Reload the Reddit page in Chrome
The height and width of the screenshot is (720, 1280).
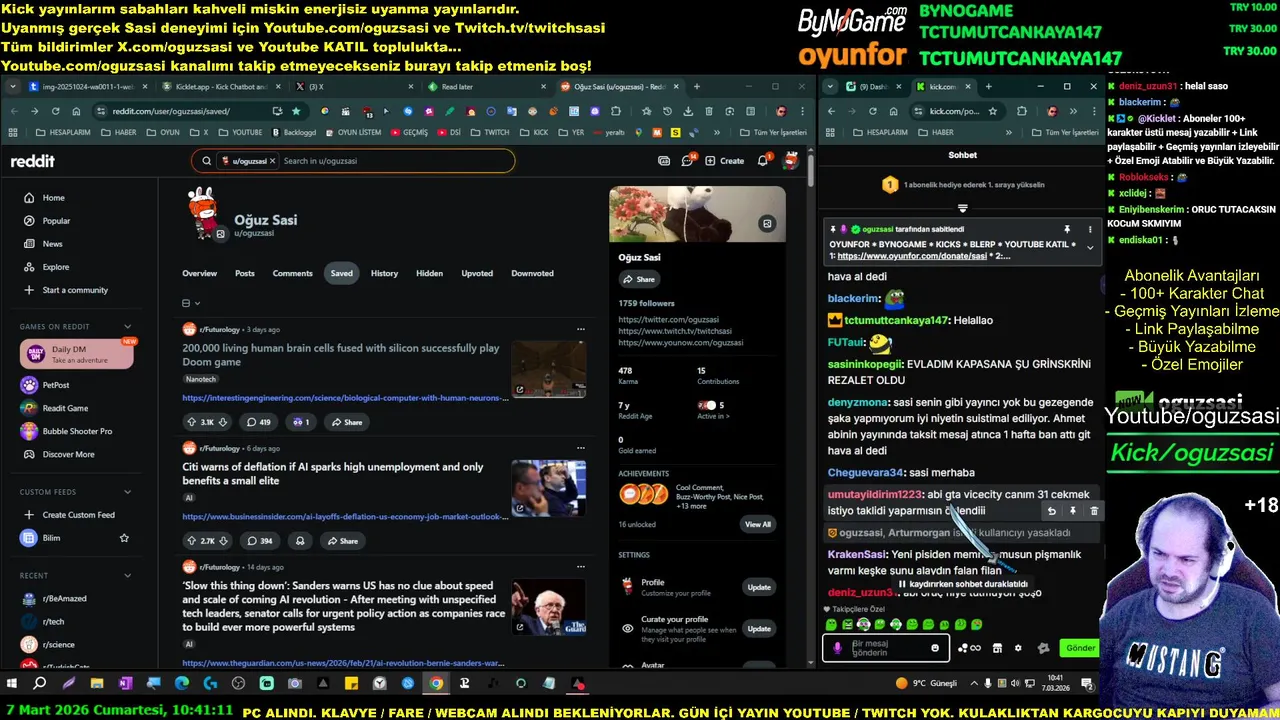pyautogui.click(x=55, y=111)
